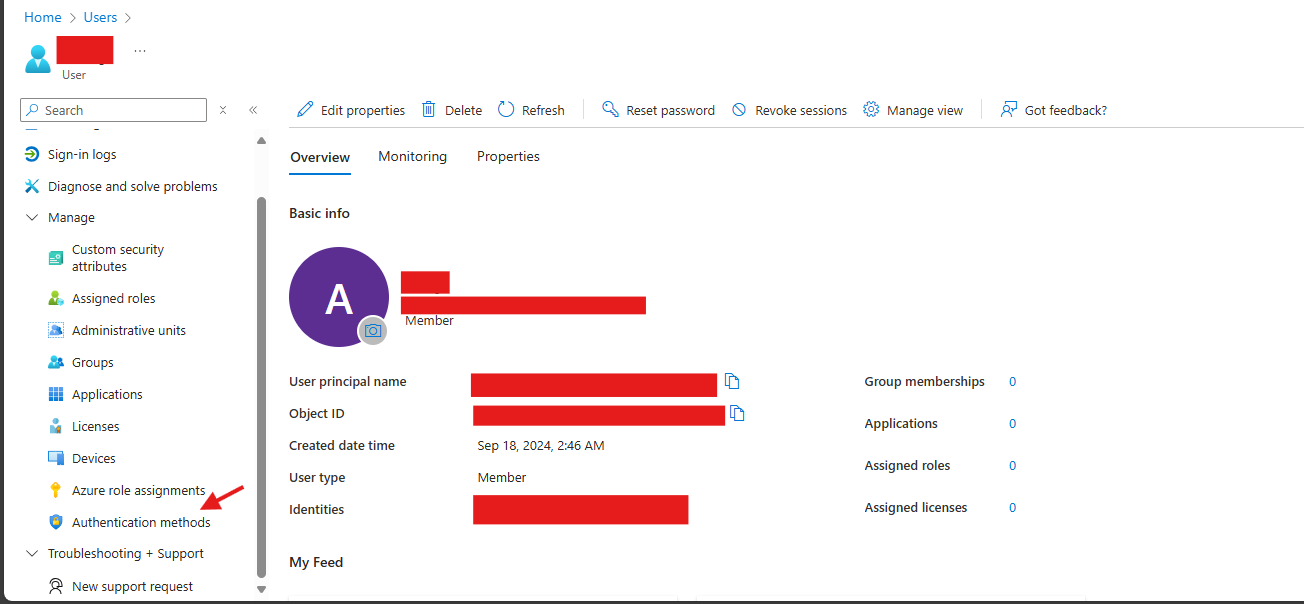1304x604 pixels.
Task: Open the Authentication methods menu item
Action: tap(141, 522)
